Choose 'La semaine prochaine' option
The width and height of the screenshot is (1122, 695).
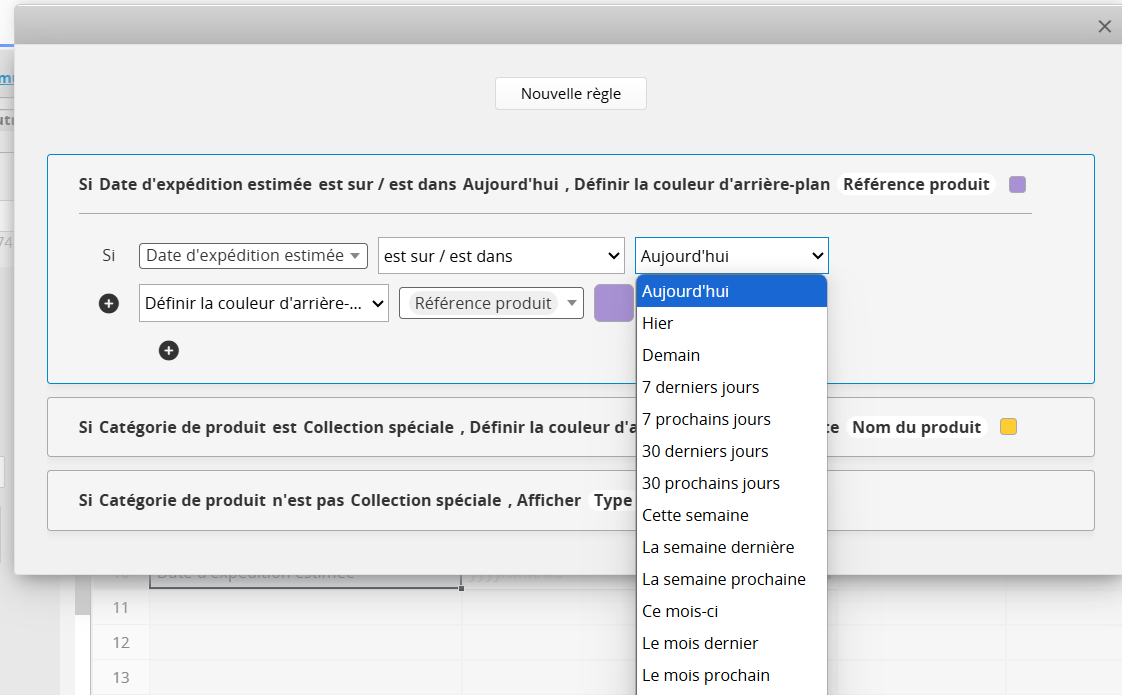(731, 579)
